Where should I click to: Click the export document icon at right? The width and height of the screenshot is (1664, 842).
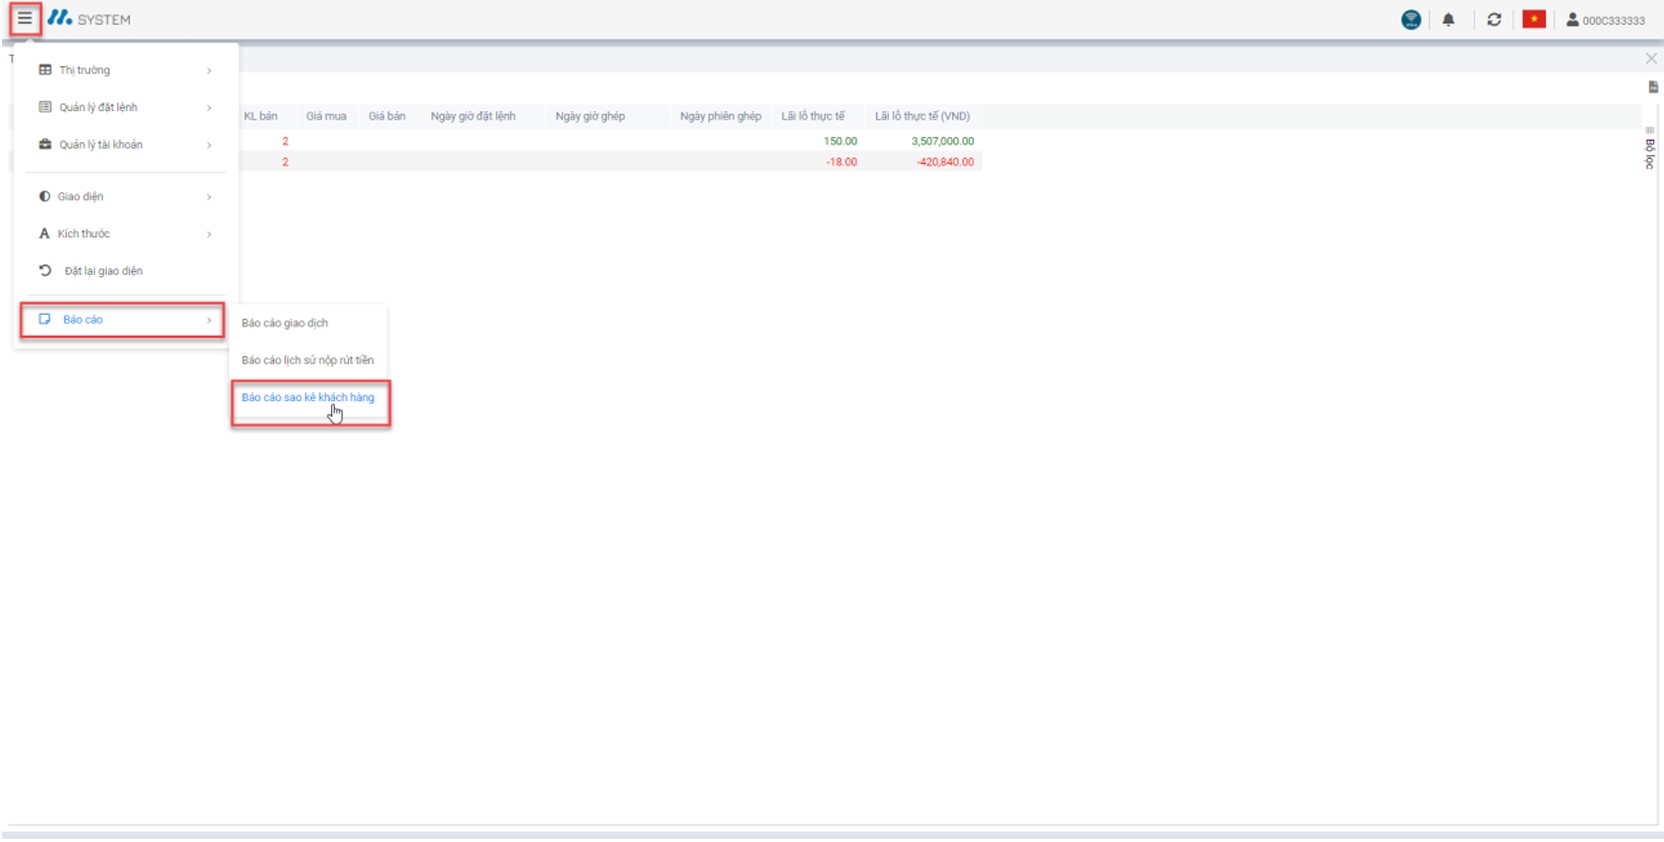coord(1653,88)
